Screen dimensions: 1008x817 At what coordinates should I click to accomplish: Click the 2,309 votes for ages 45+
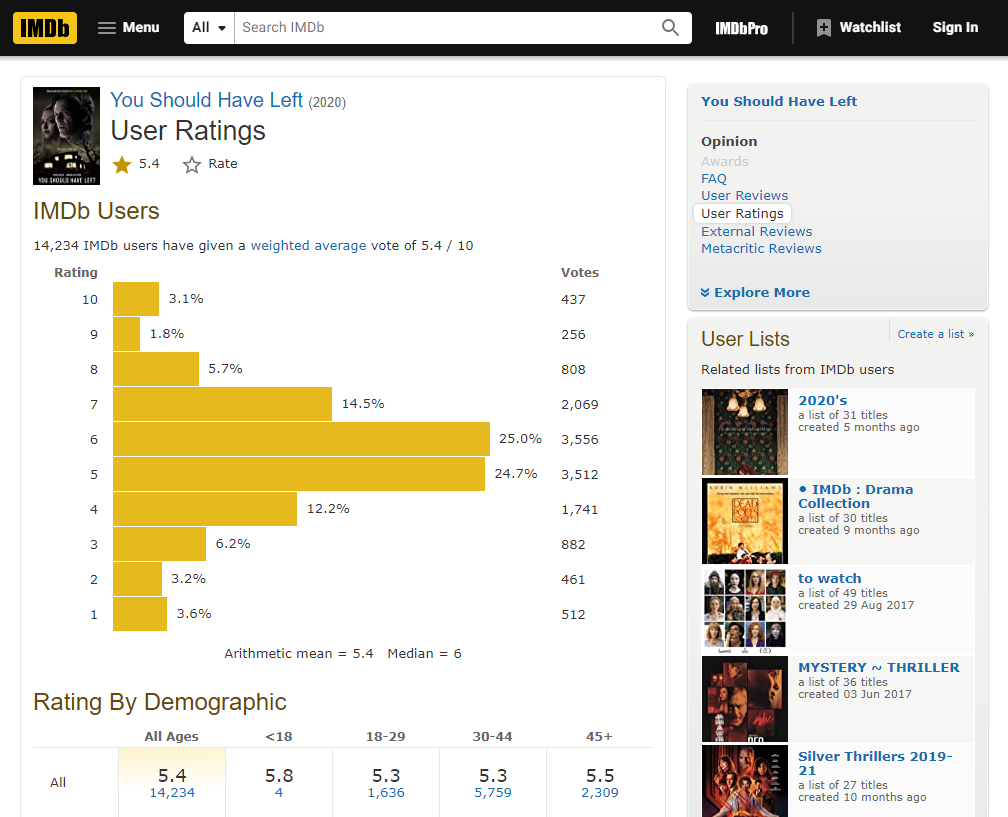(600, 793)
